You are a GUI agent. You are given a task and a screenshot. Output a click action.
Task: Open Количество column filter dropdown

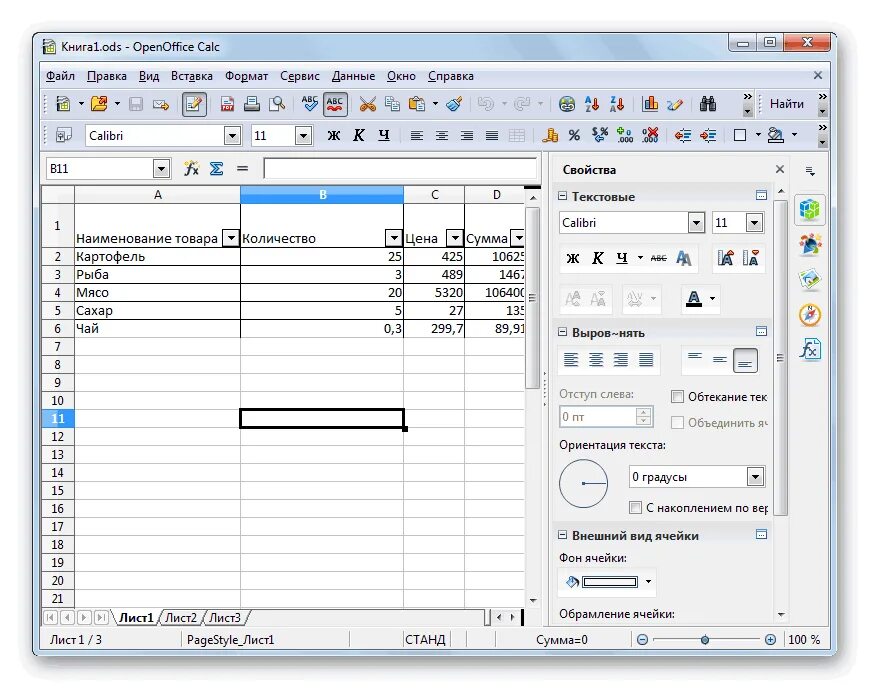point(394,239)
